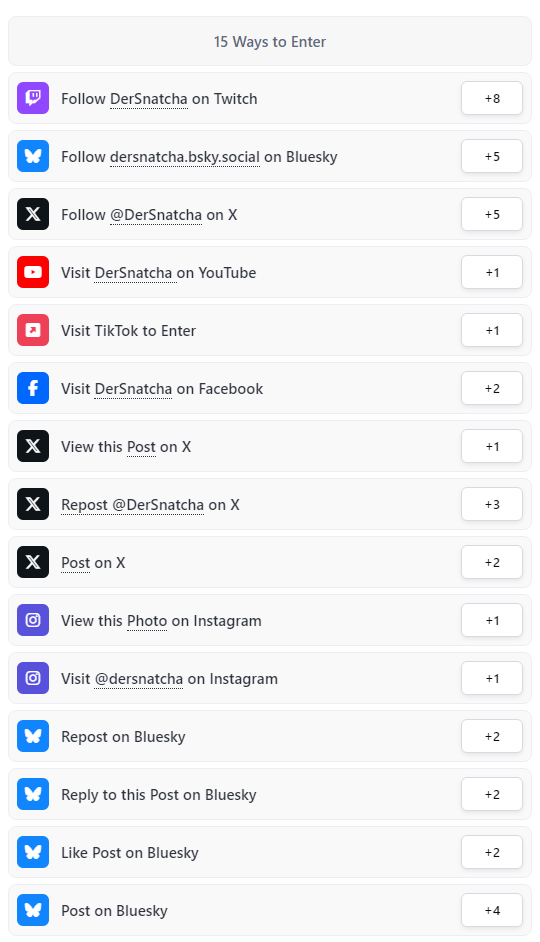
Task: Open View this Post on X entry
Action: click(x=270, y=446)
